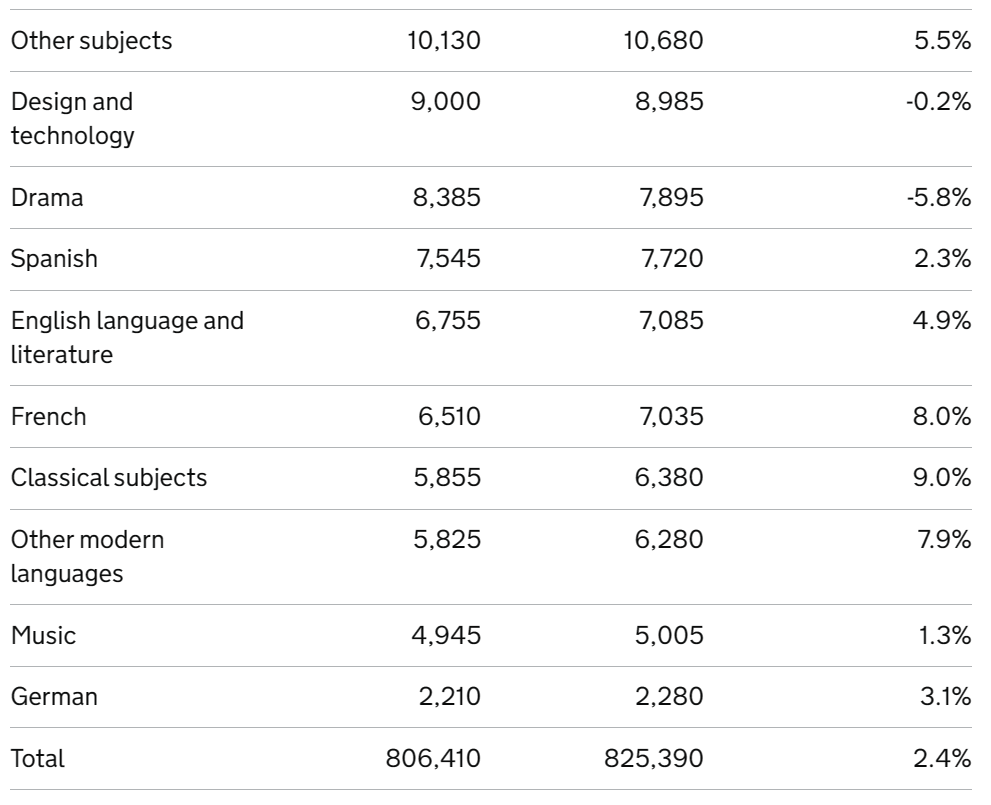Click the "Drama" subject cell
This screenshot has width=991, height=805.
click(47, 198)
